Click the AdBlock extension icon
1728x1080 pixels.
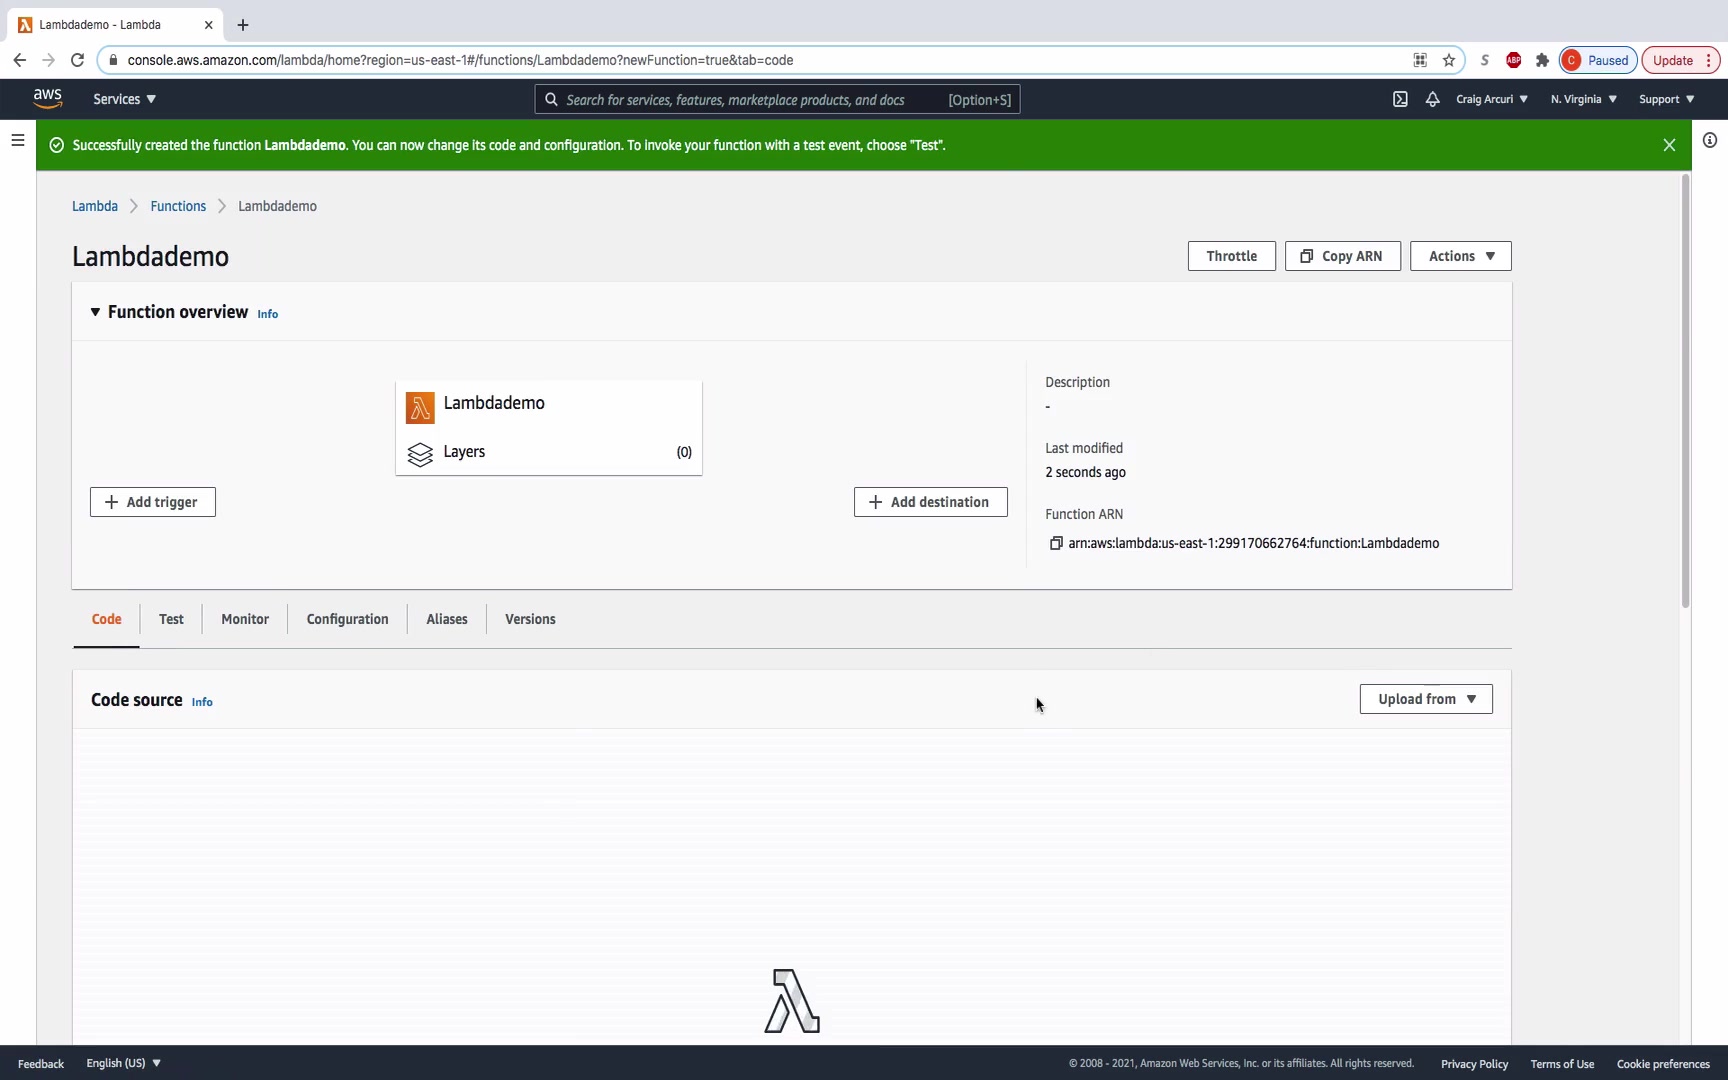[x=1514, y=60]
